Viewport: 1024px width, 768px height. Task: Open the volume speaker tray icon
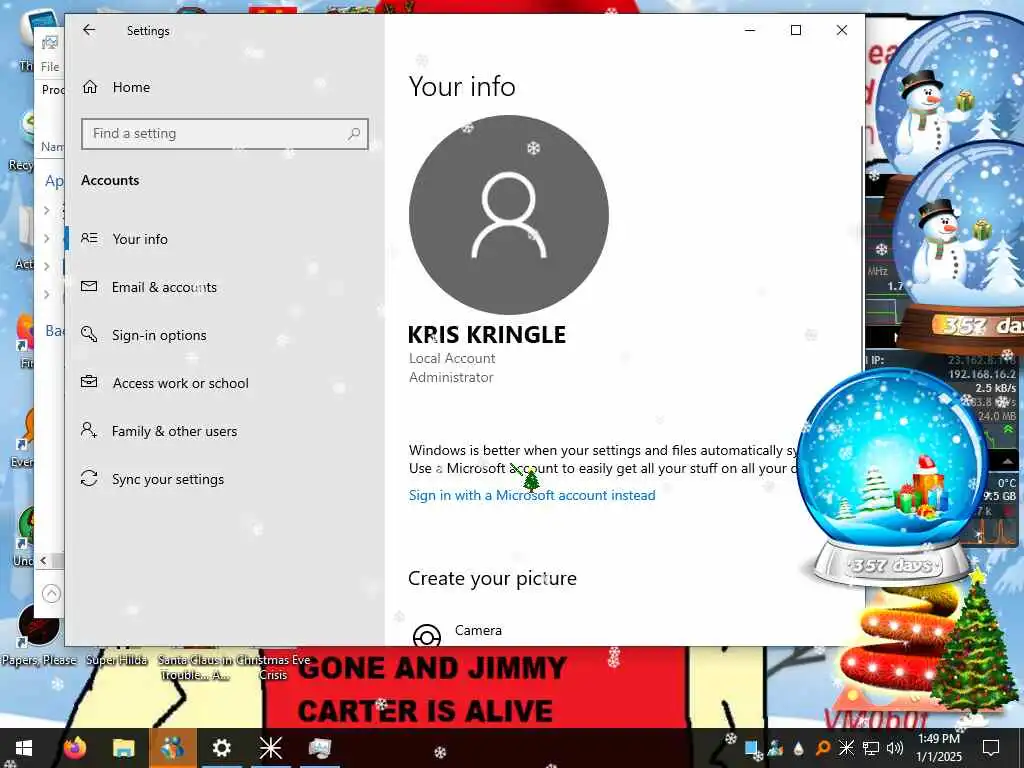click(x=895, y=748)
